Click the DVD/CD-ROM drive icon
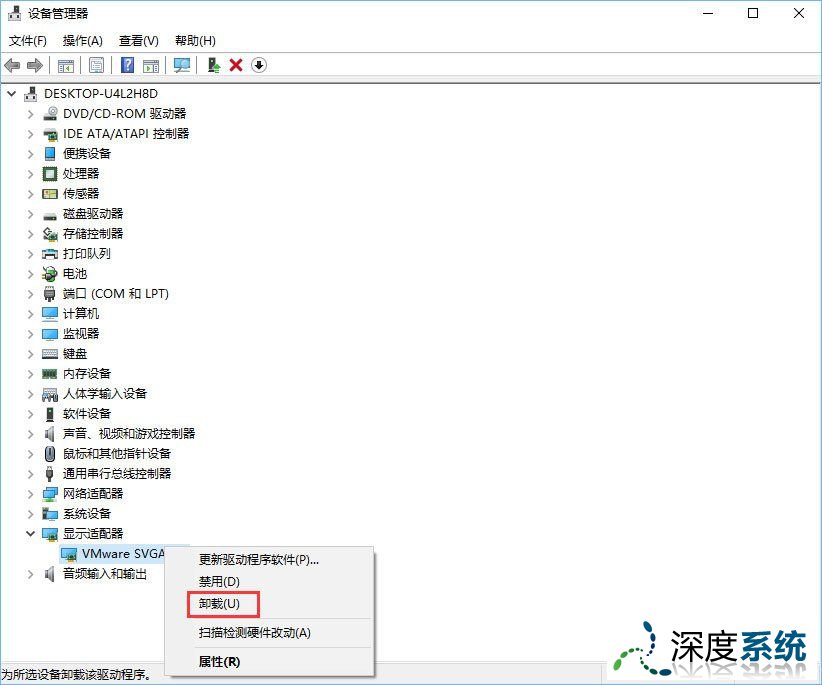 [50, 114]
